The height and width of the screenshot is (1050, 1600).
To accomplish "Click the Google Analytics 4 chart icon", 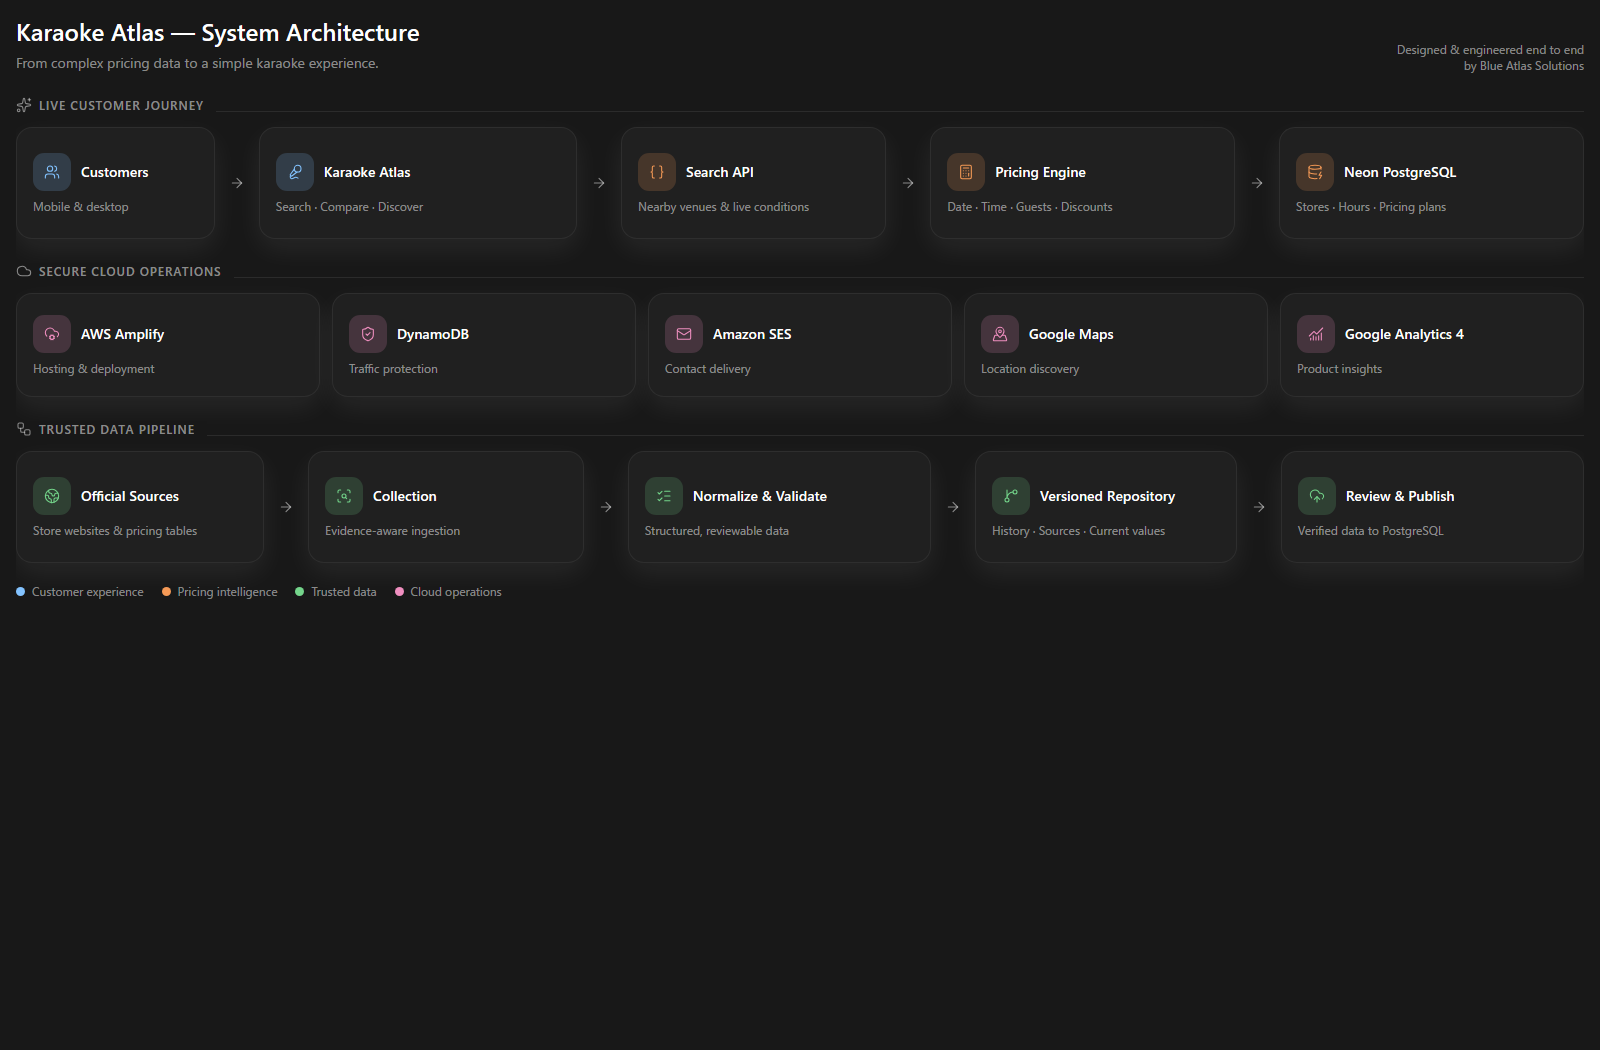I will [x=1316, y=334].
